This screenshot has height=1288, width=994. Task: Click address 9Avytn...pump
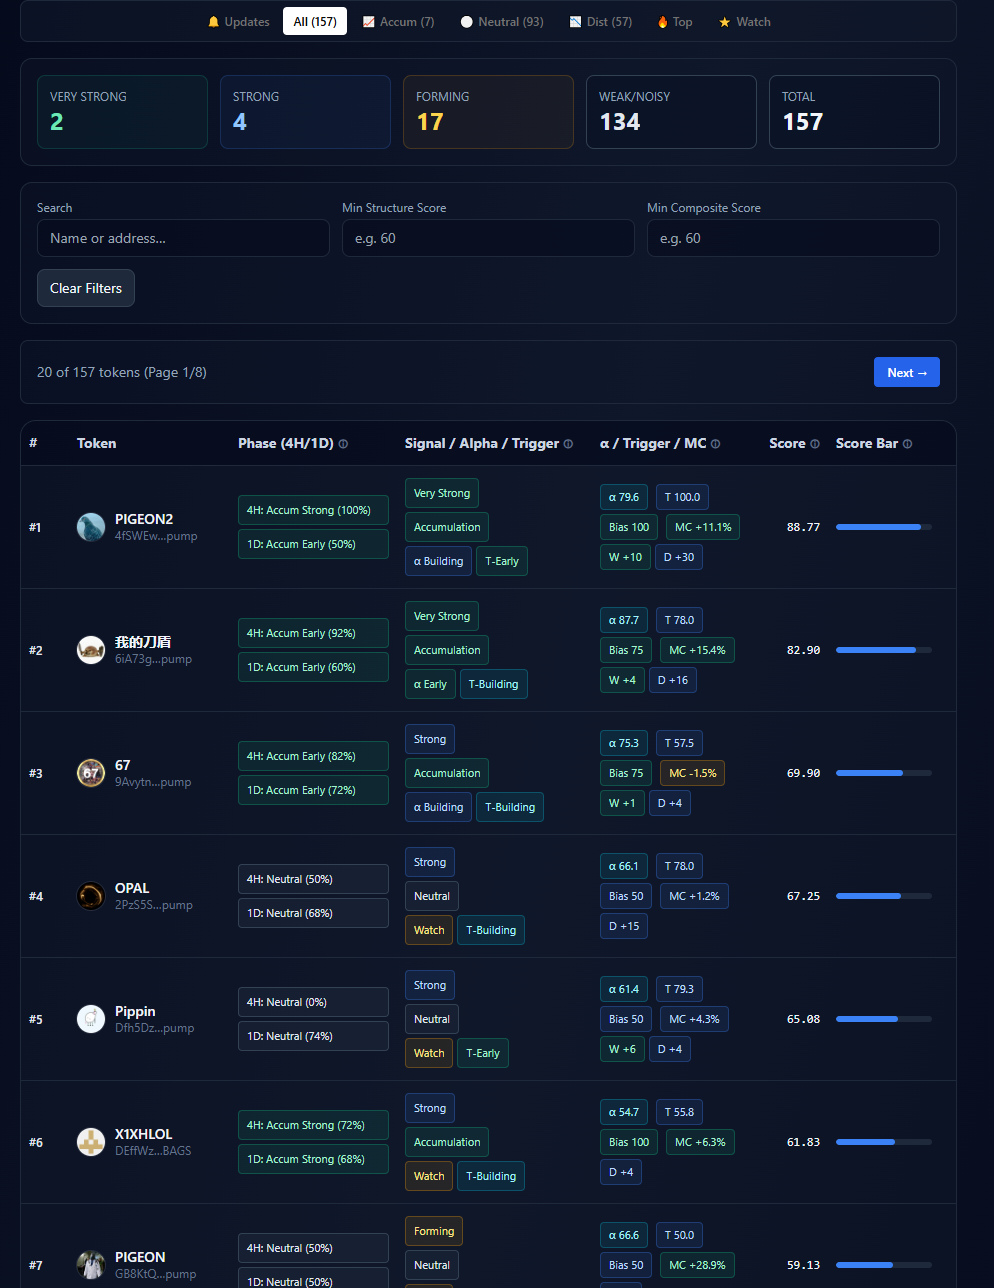153,782
